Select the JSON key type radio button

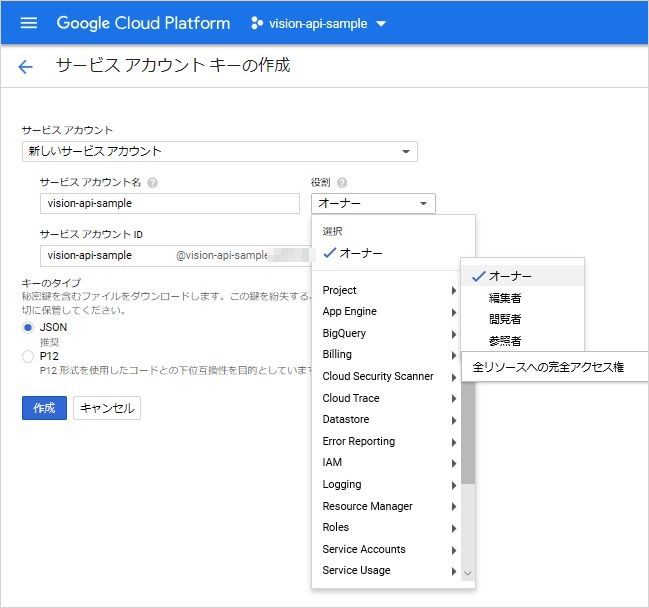[28, 328]
